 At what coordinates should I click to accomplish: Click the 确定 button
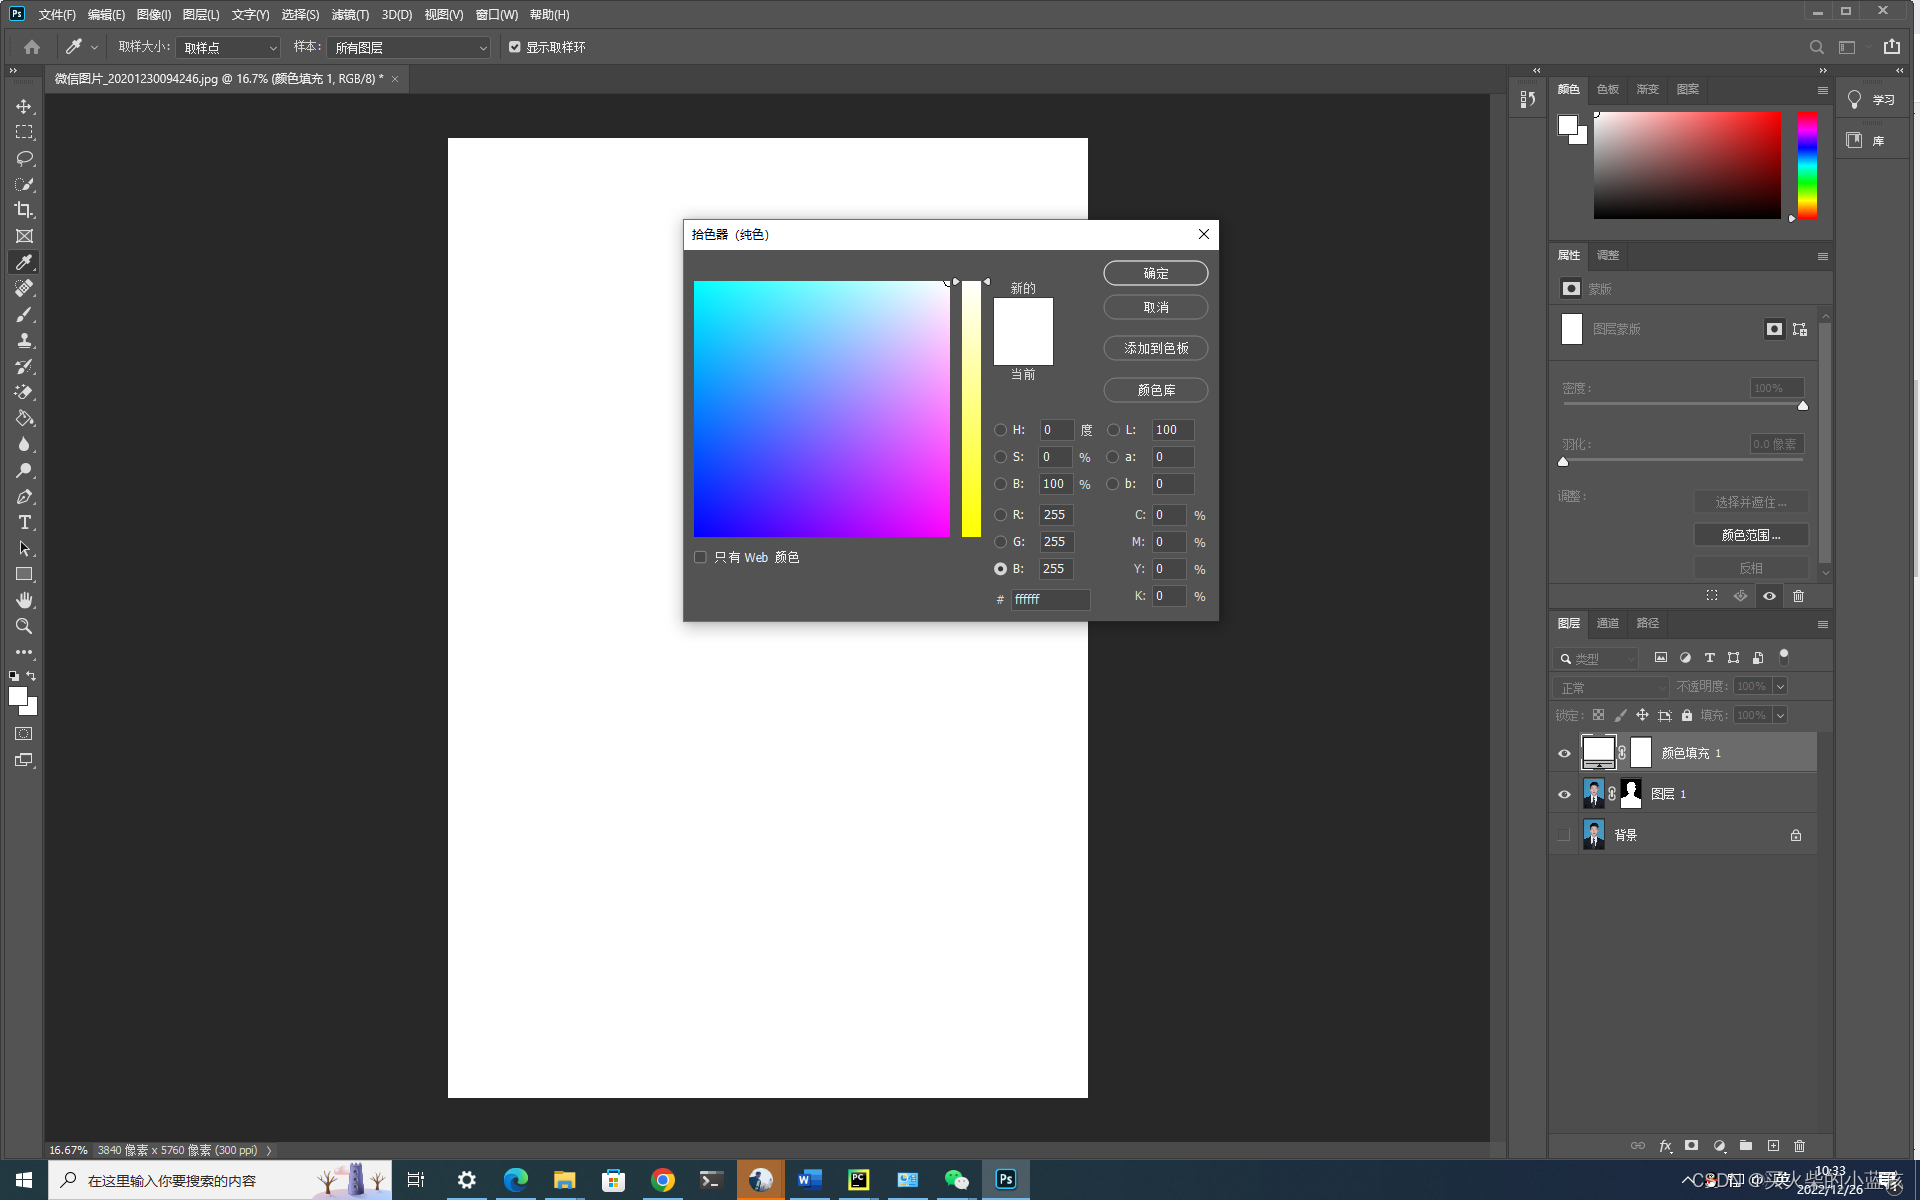(1155, 273)
